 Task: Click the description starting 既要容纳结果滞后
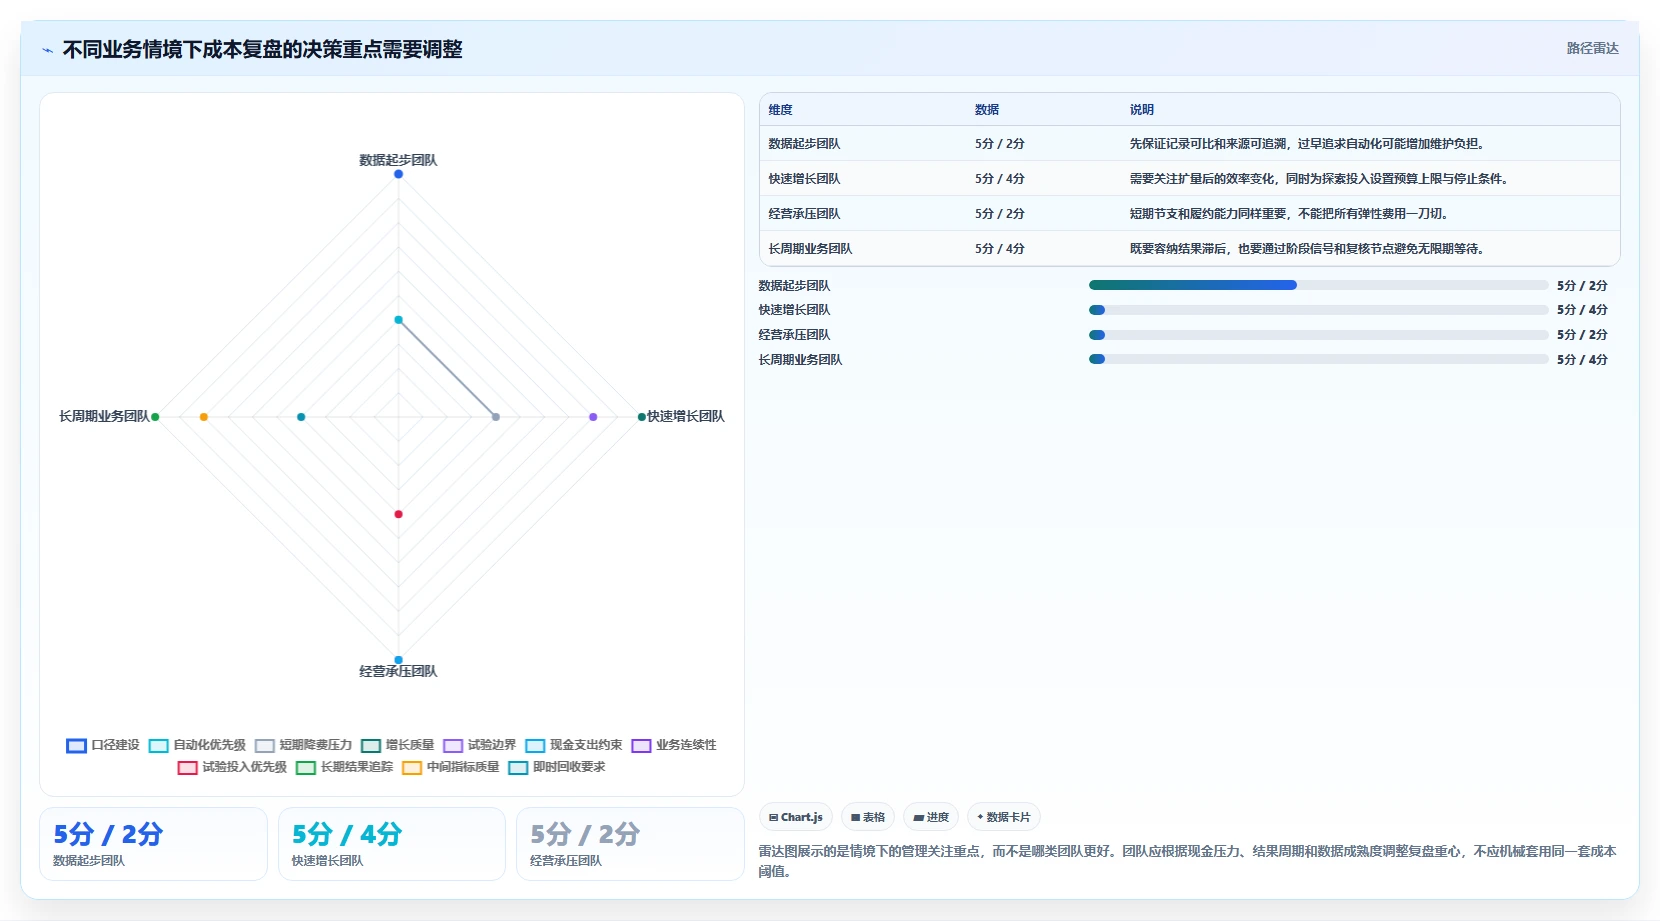tap(1307, 249)
